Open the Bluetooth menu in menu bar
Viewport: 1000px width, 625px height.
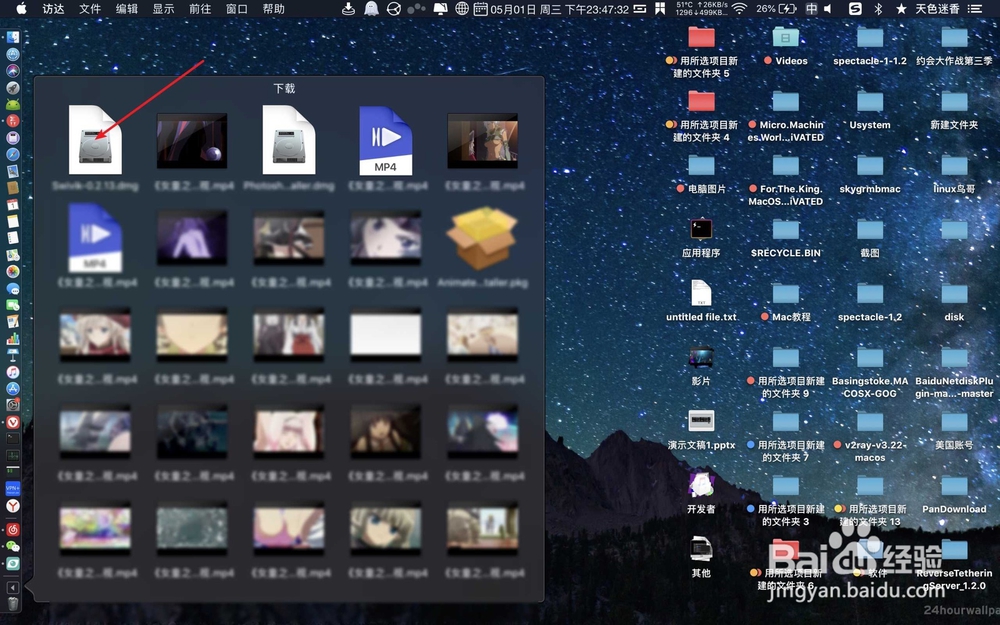tap(878, 9)
